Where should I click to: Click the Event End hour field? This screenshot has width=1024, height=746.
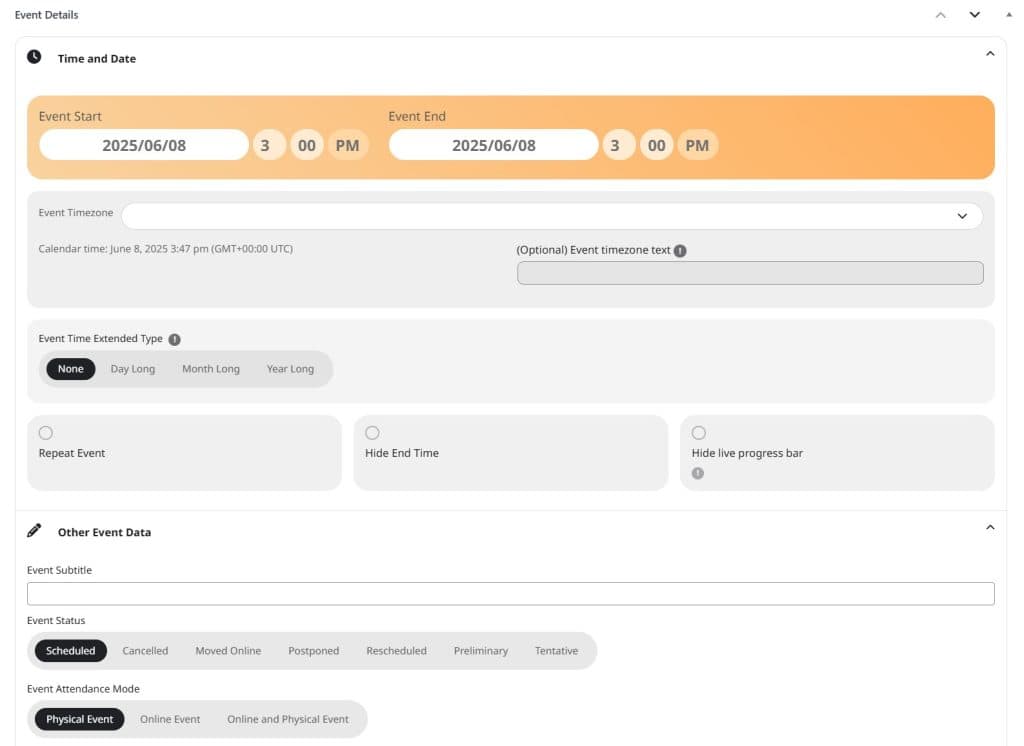(x=619, y=145)
